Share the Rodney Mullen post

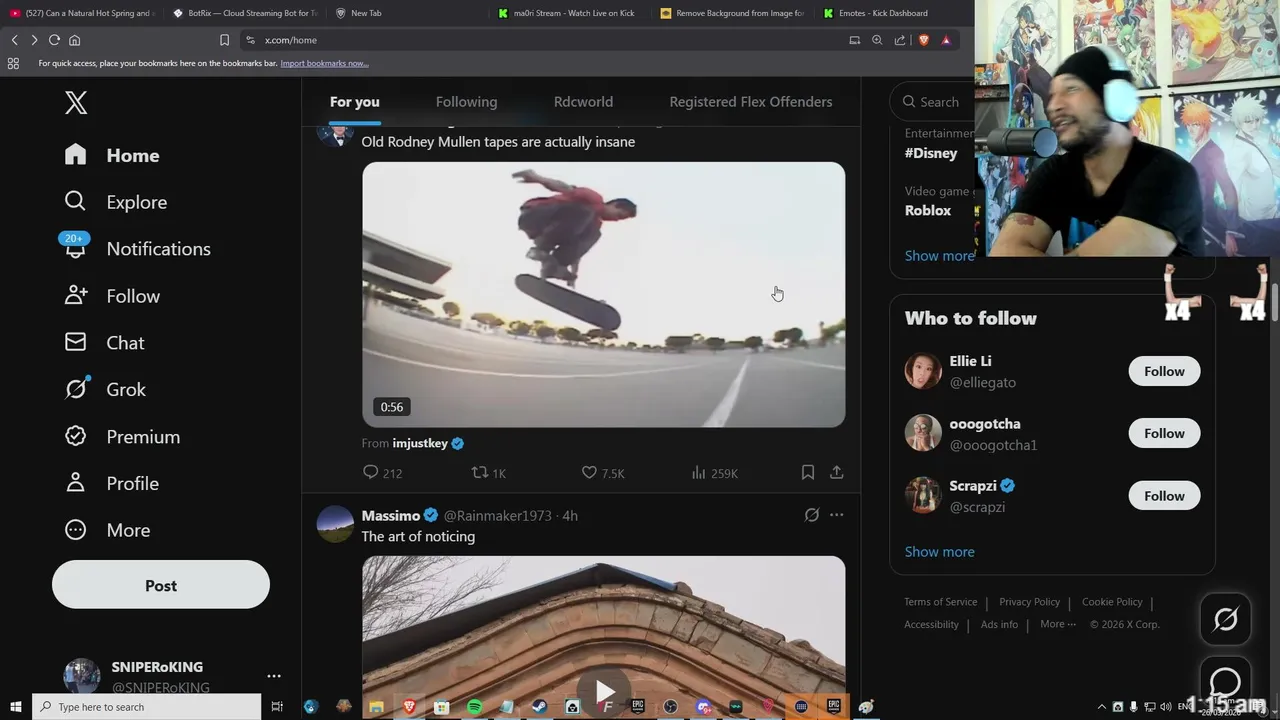pyautogui.click(x=836, y=472)
